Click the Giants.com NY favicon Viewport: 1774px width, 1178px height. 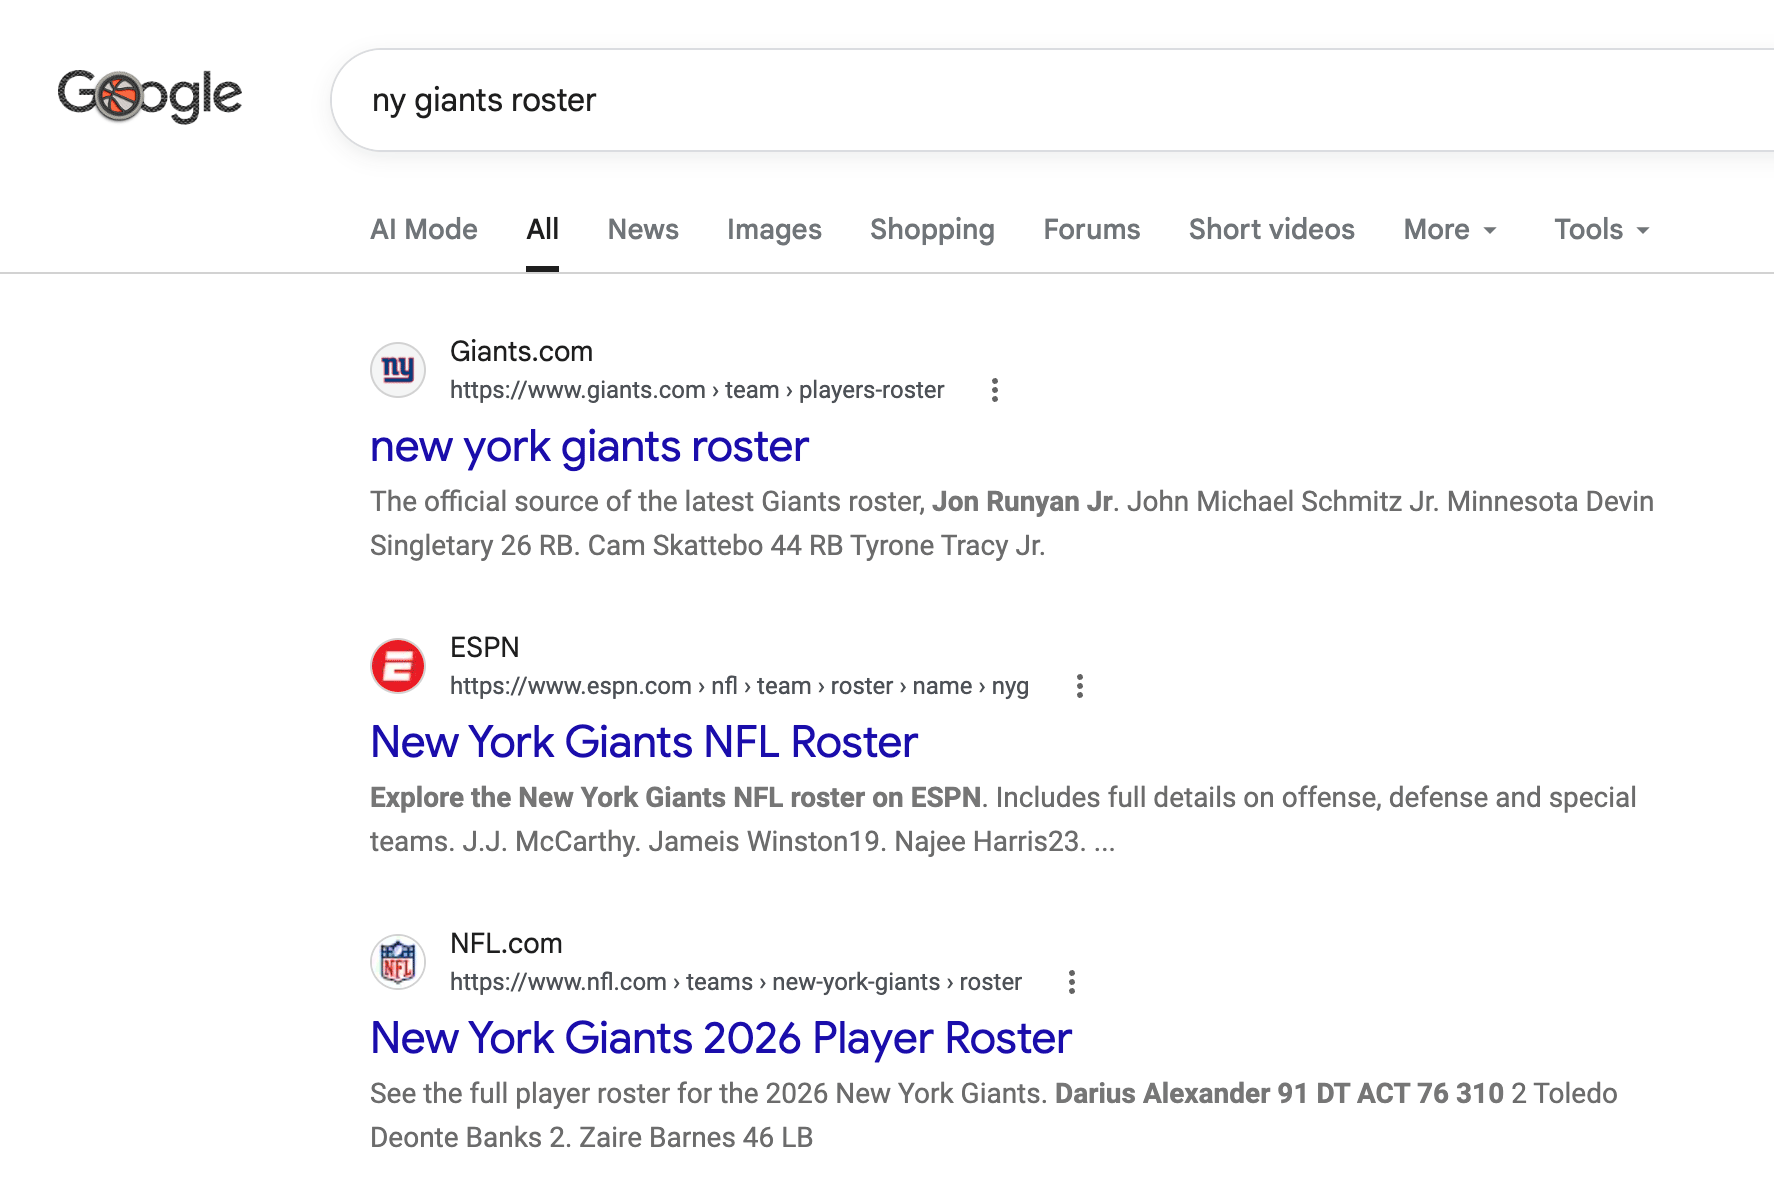[398, 370]
